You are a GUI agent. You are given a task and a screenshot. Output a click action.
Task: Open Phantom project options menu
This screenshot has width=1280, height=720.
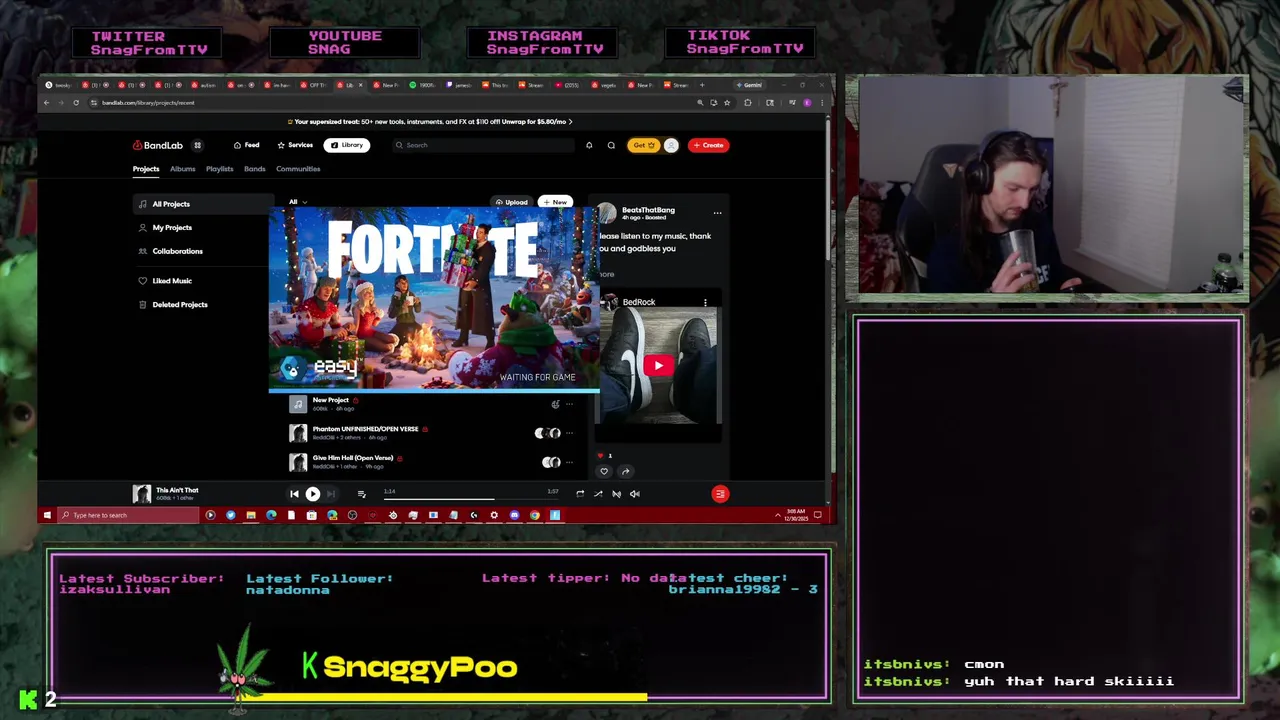coord(569,433)
